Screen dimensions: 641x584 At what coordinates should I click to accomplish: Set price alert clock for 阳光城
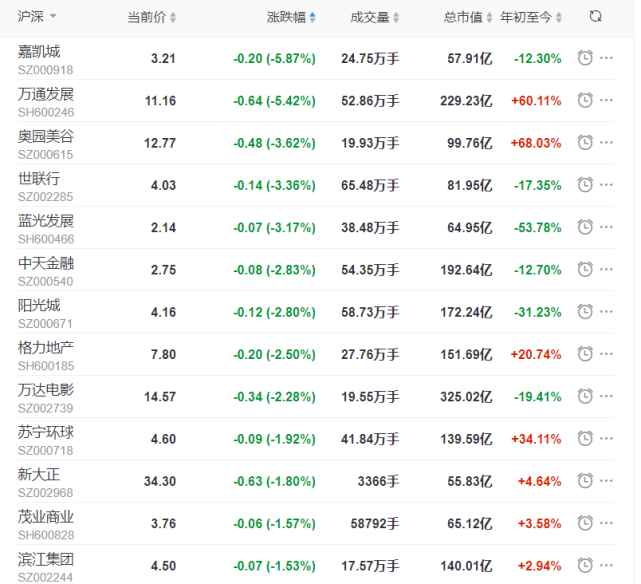(585, 312)
